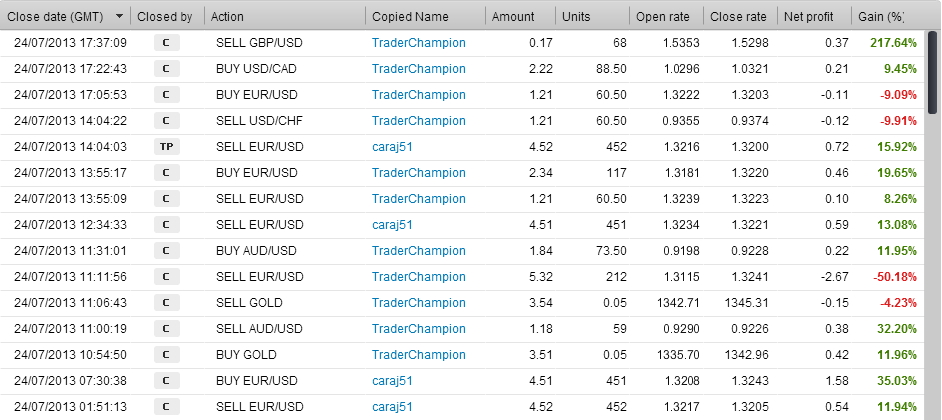Sort by the Net profit column header
This screenshot has height=420, width=942.
(x=808, y=17)
